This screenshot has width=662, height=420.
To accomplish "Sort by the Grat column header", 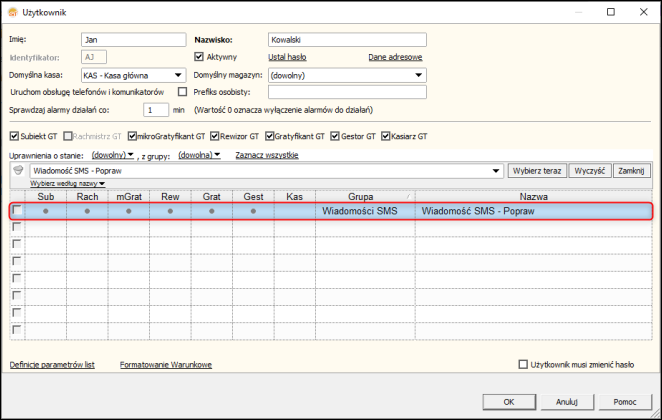I will click(212, 197).
